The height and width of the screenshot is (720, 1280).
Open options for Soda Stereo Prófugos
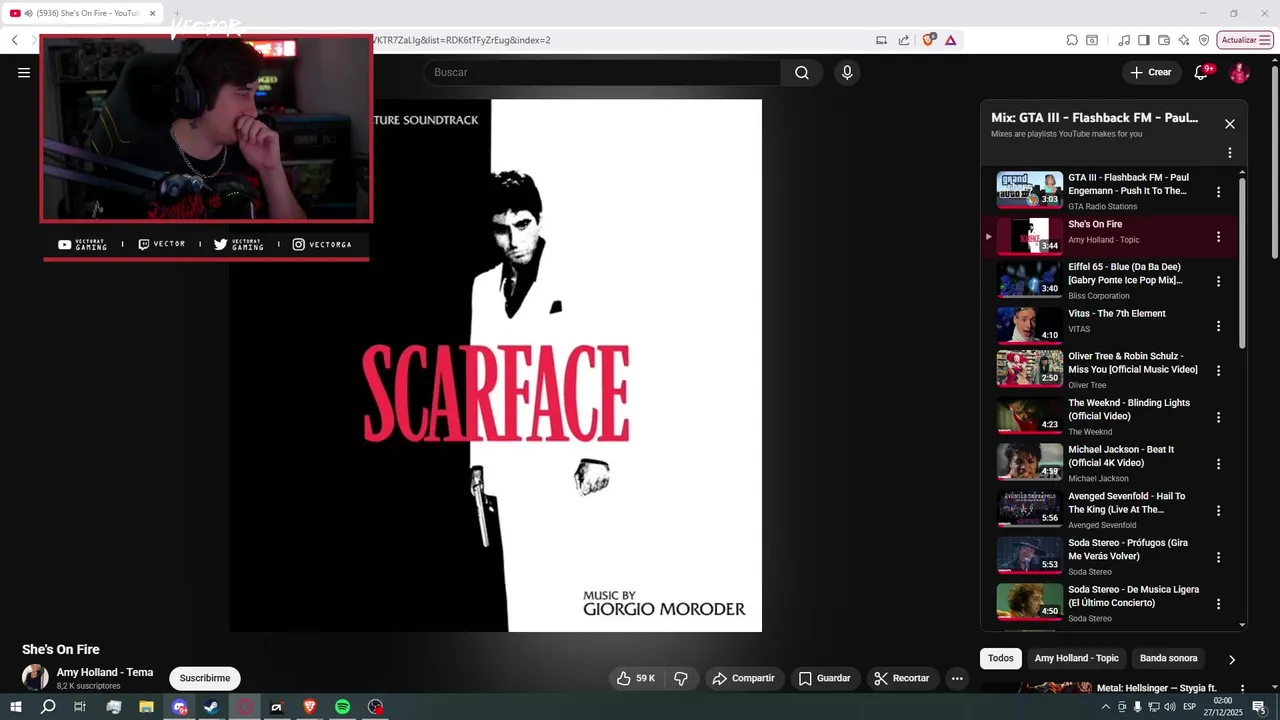click(1218, 557)
